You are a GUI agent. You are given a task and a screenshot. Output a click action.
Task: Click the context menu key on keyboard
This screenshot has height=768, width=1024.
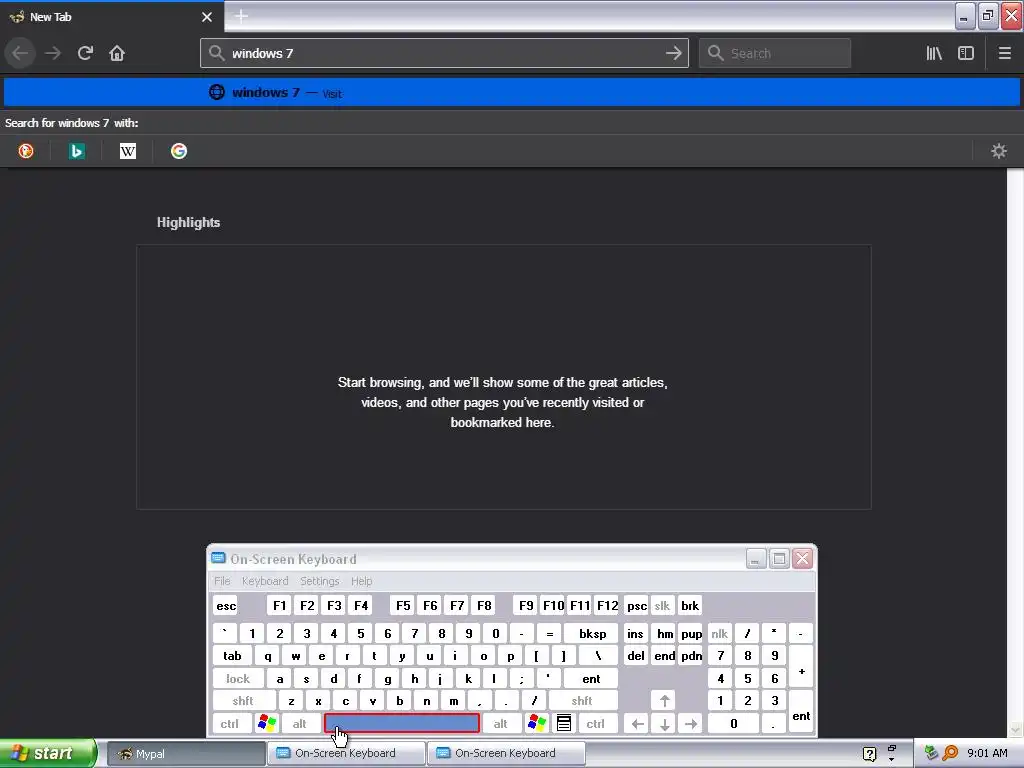pyautogui.click(x=564, y=723)
